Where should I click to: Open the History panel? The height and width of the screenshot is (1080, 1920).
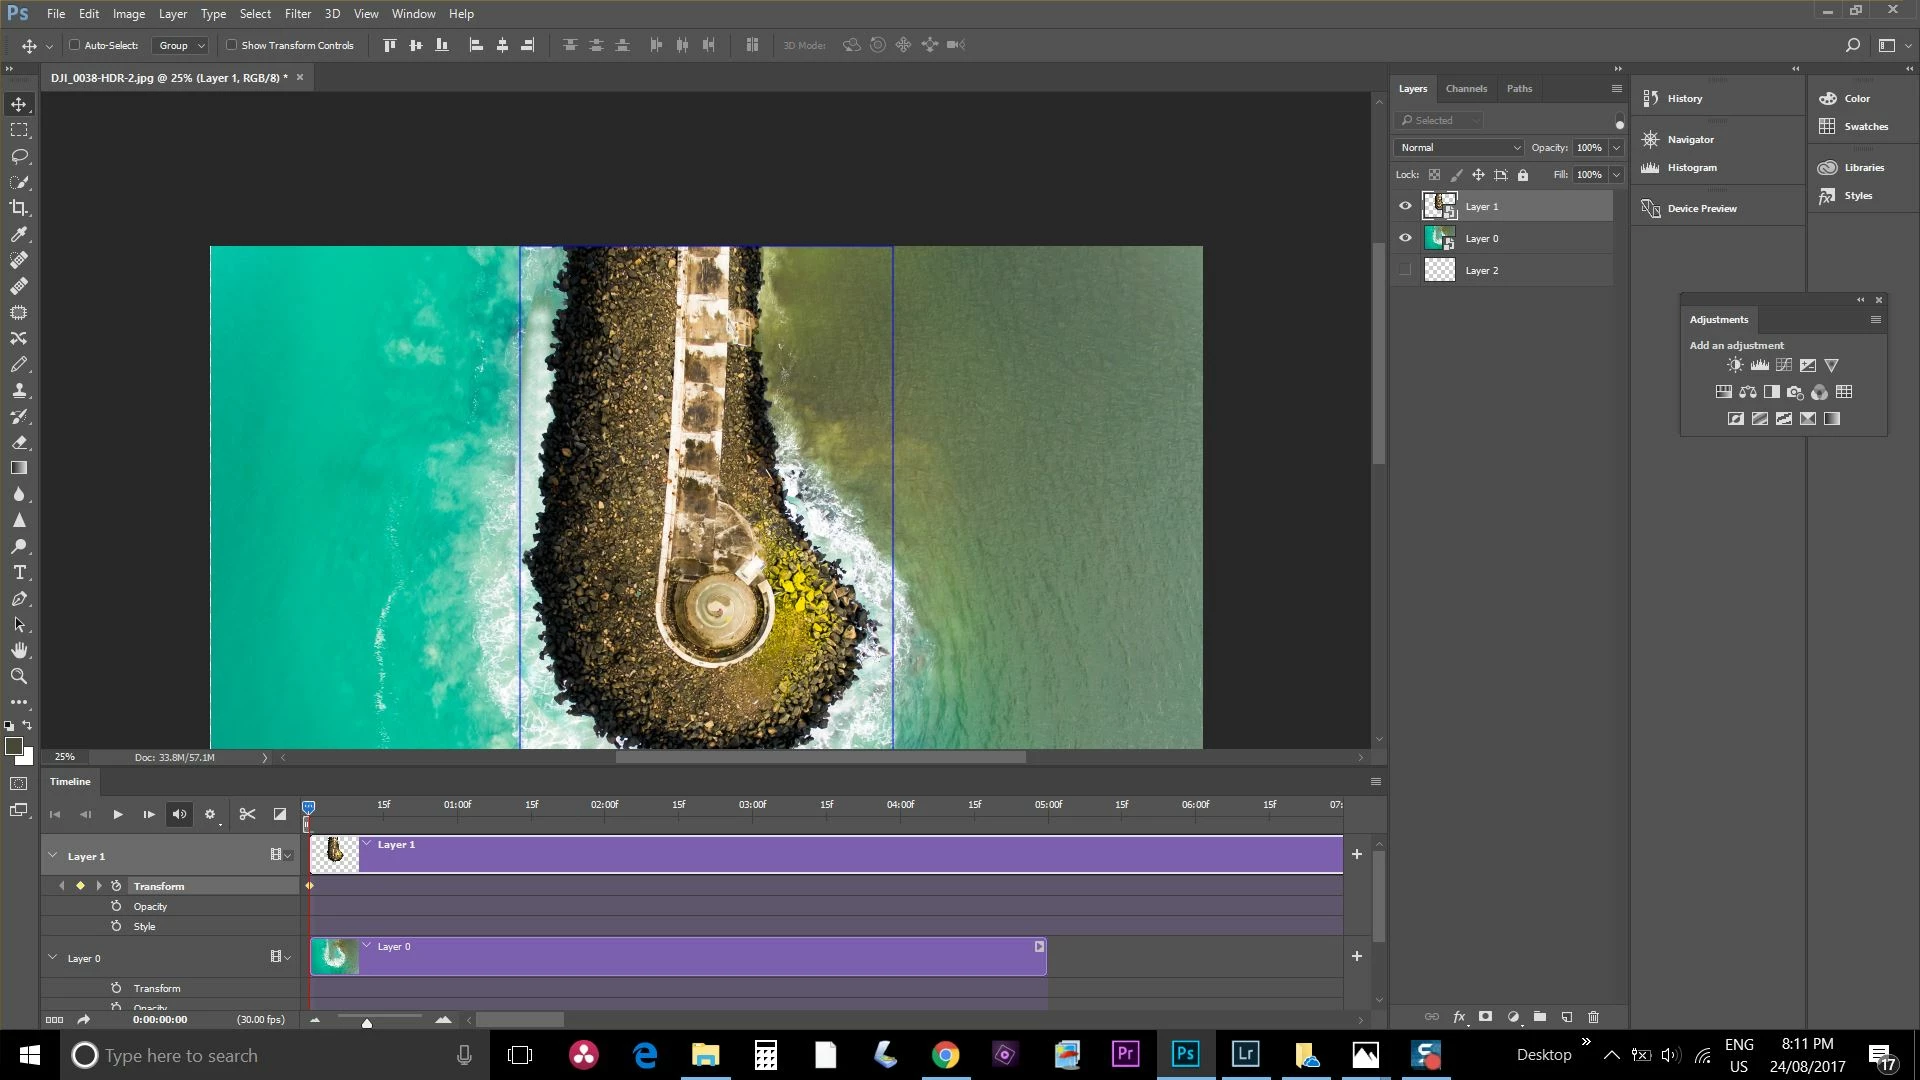1684,98
